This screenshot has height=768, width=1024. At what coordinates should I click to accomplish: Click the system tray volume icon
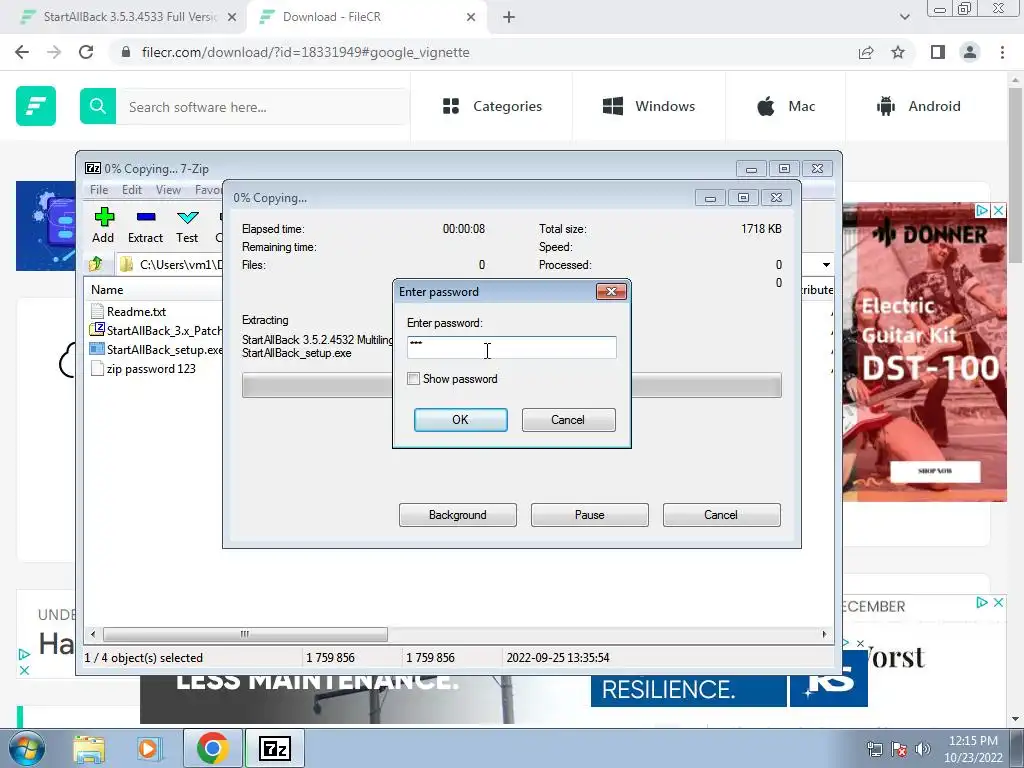[922, 749]
